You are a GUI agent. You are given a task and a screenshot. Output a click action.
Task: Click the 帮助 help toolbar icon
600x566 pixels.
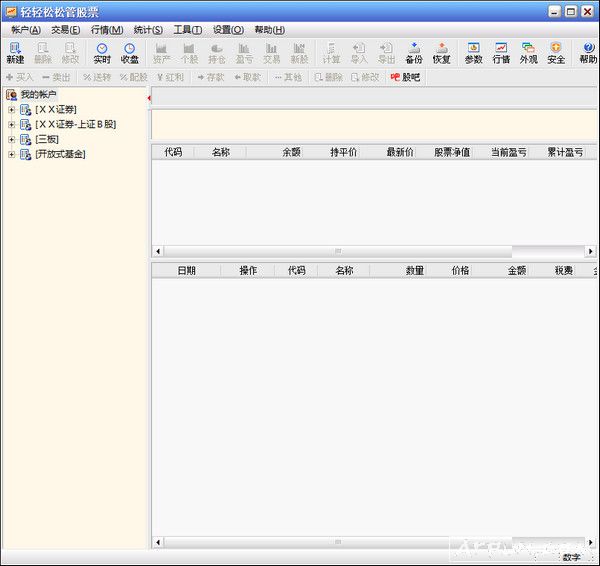pyautogui.click(x=588, y=53)
